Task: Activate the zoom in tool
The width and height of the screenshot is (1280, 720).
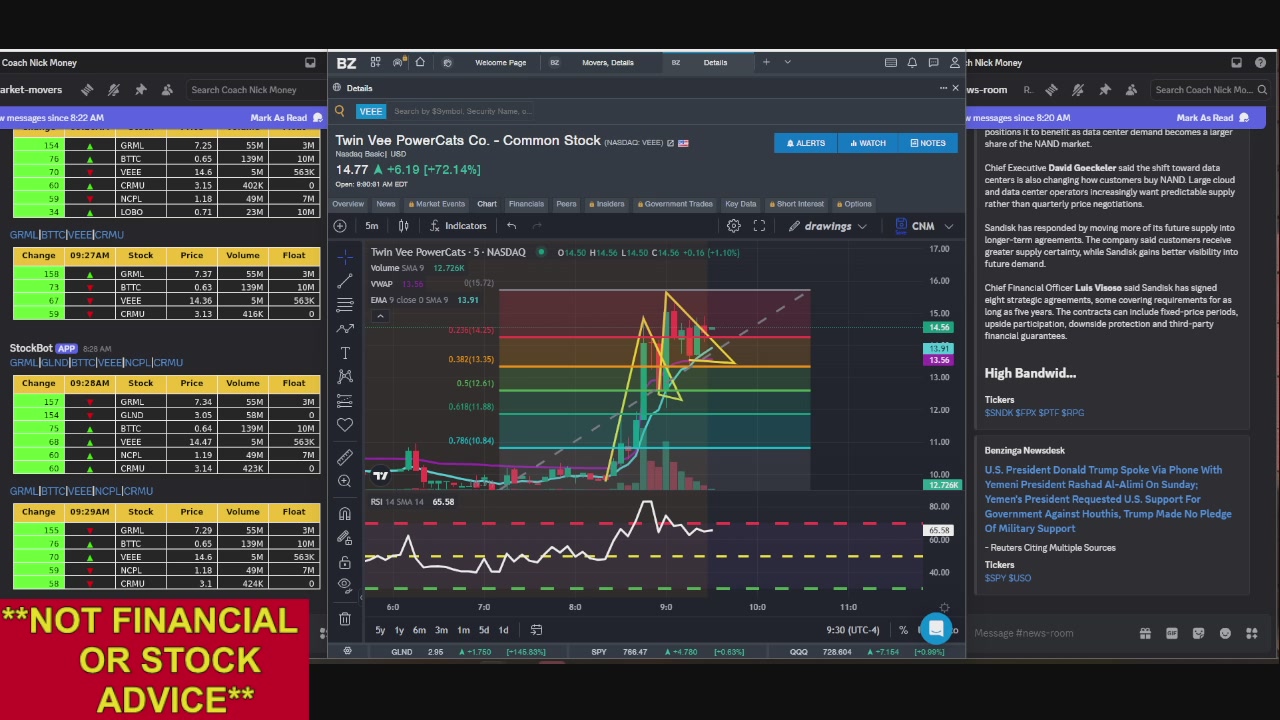Action: pyautogui.click(x=345, y=481)
